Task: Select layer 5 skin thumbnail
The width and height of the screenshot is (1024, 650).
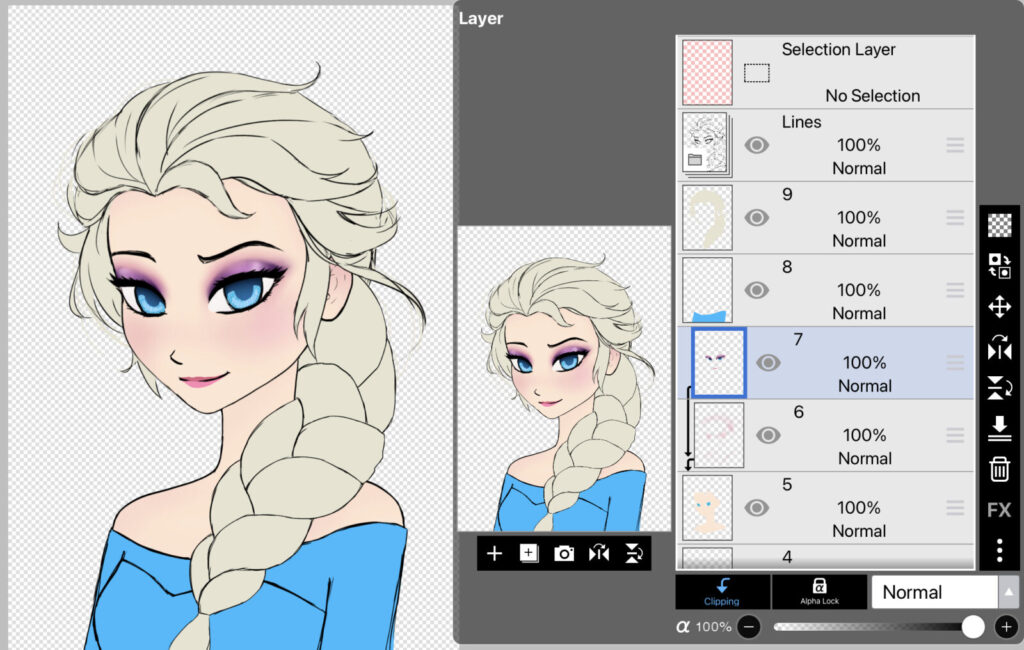Action: 707,508
